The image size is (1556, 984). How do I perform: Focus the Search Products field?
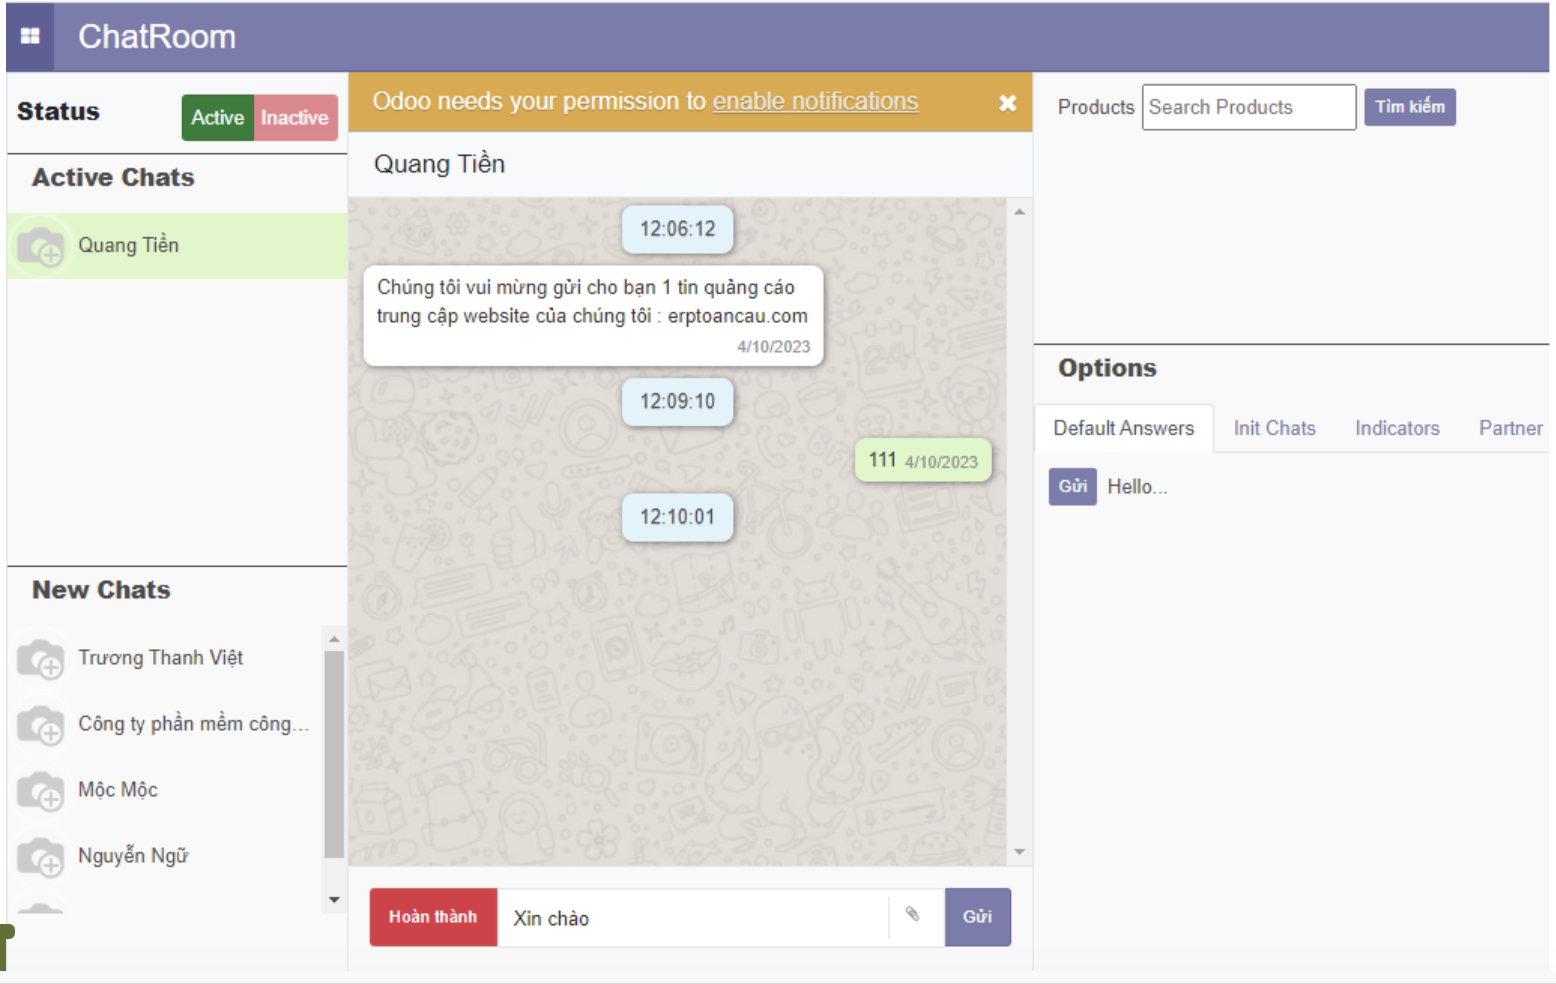click(x=1249, y=107)
